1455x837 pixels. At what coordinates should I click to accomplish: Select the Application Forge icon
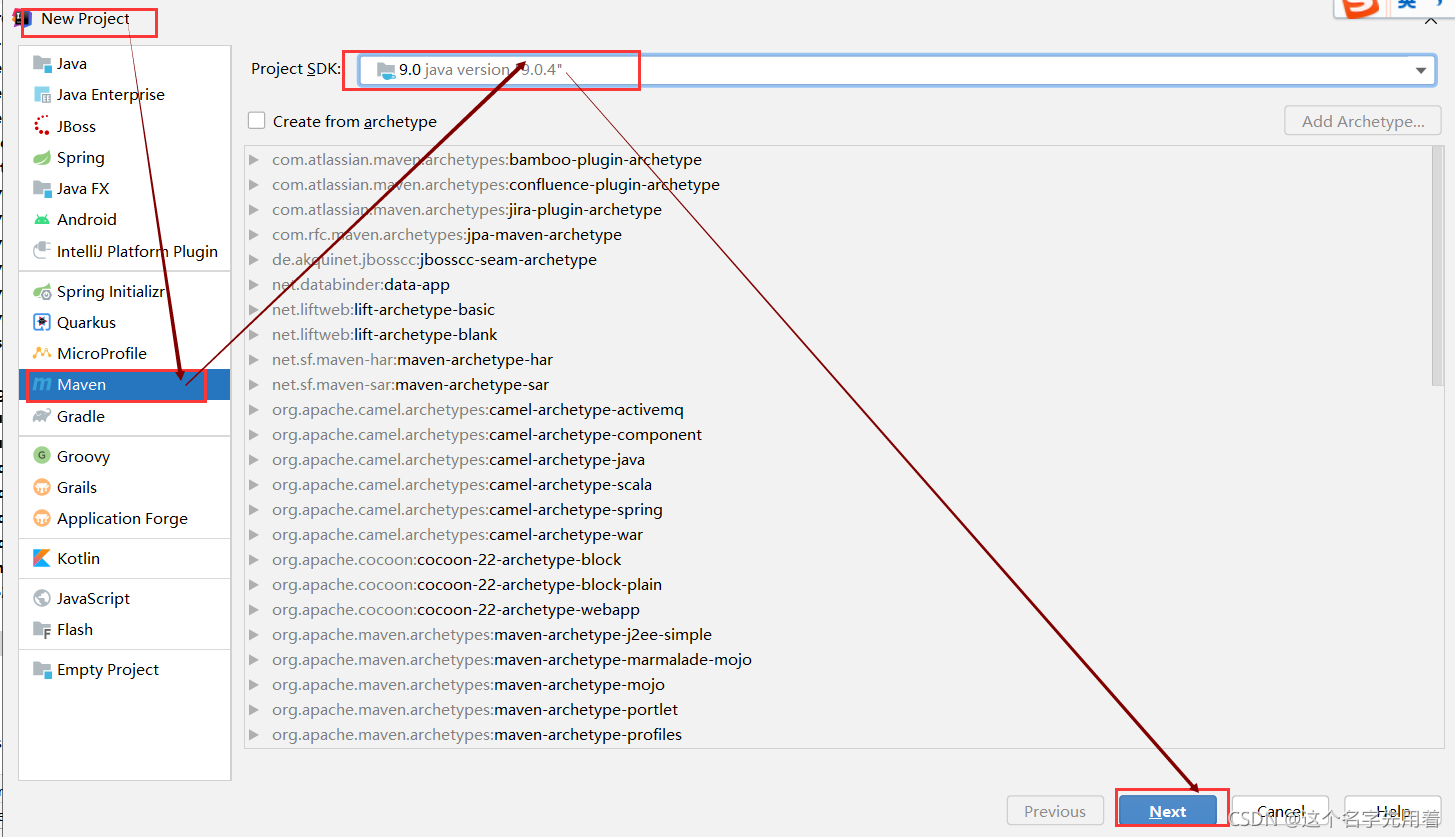click(x=42, y=519)
